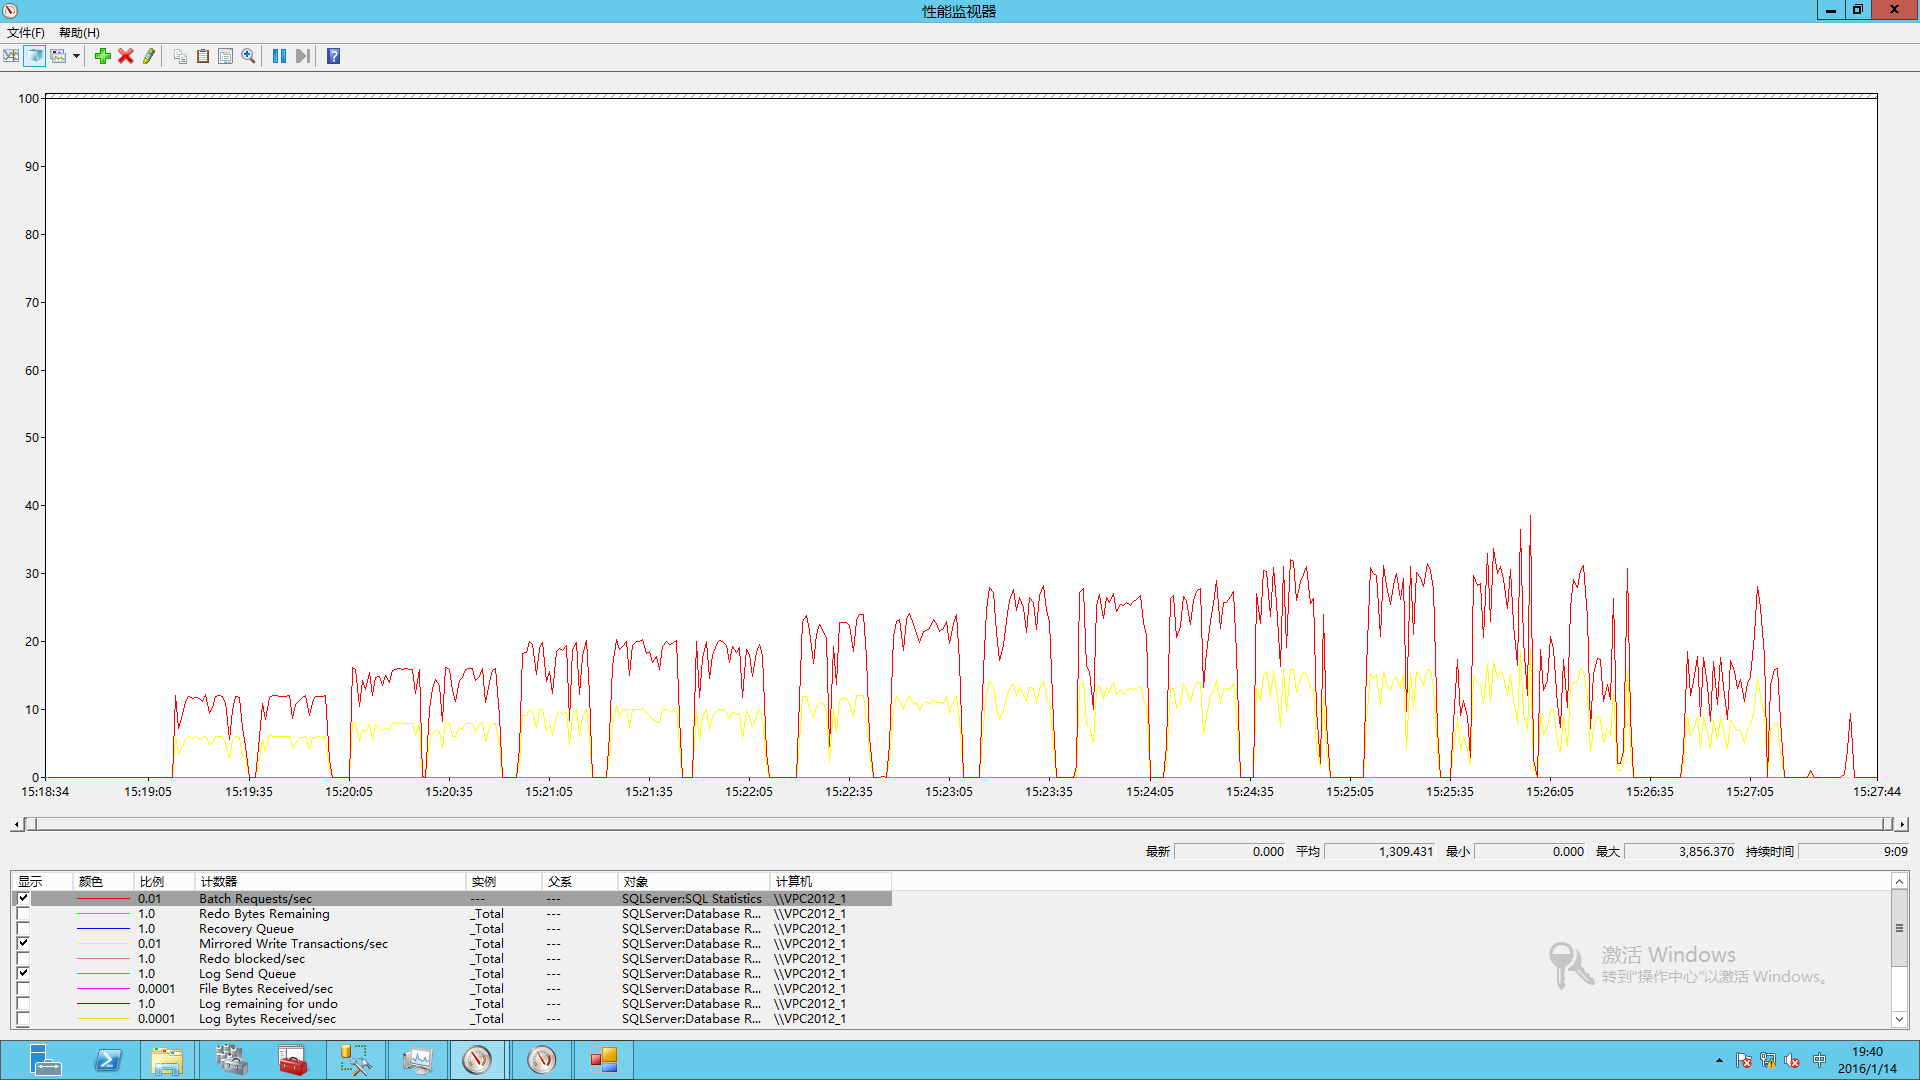
Task: Click the blue Help question mark icon
Action: tap(334, 56)
